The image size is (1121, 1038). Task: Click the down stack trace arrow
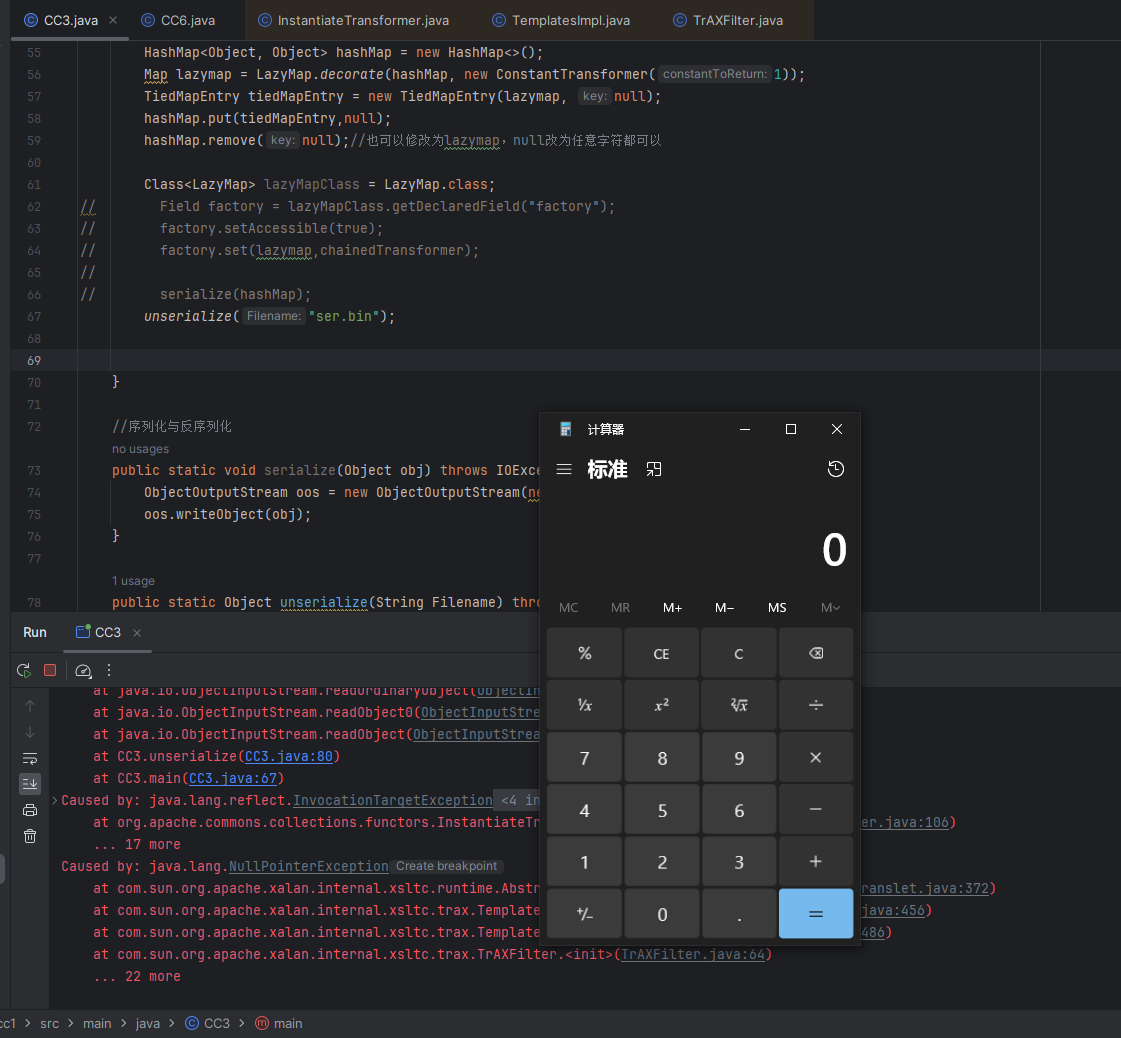pos(30,732)
